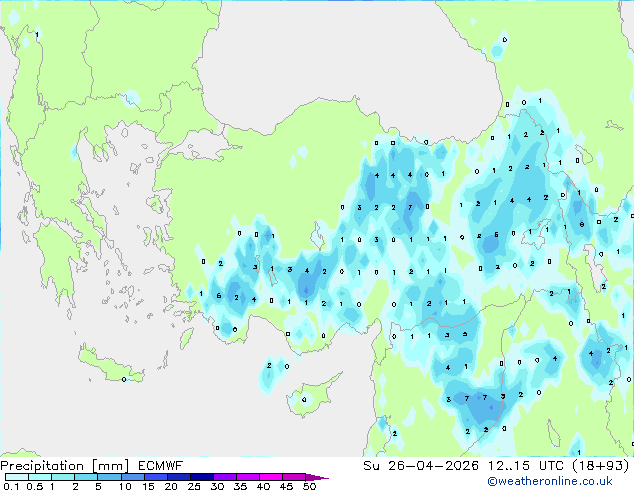
Task: Click the 0.1–0.5 mm legend swatch
Action: [x=17, y=477]
